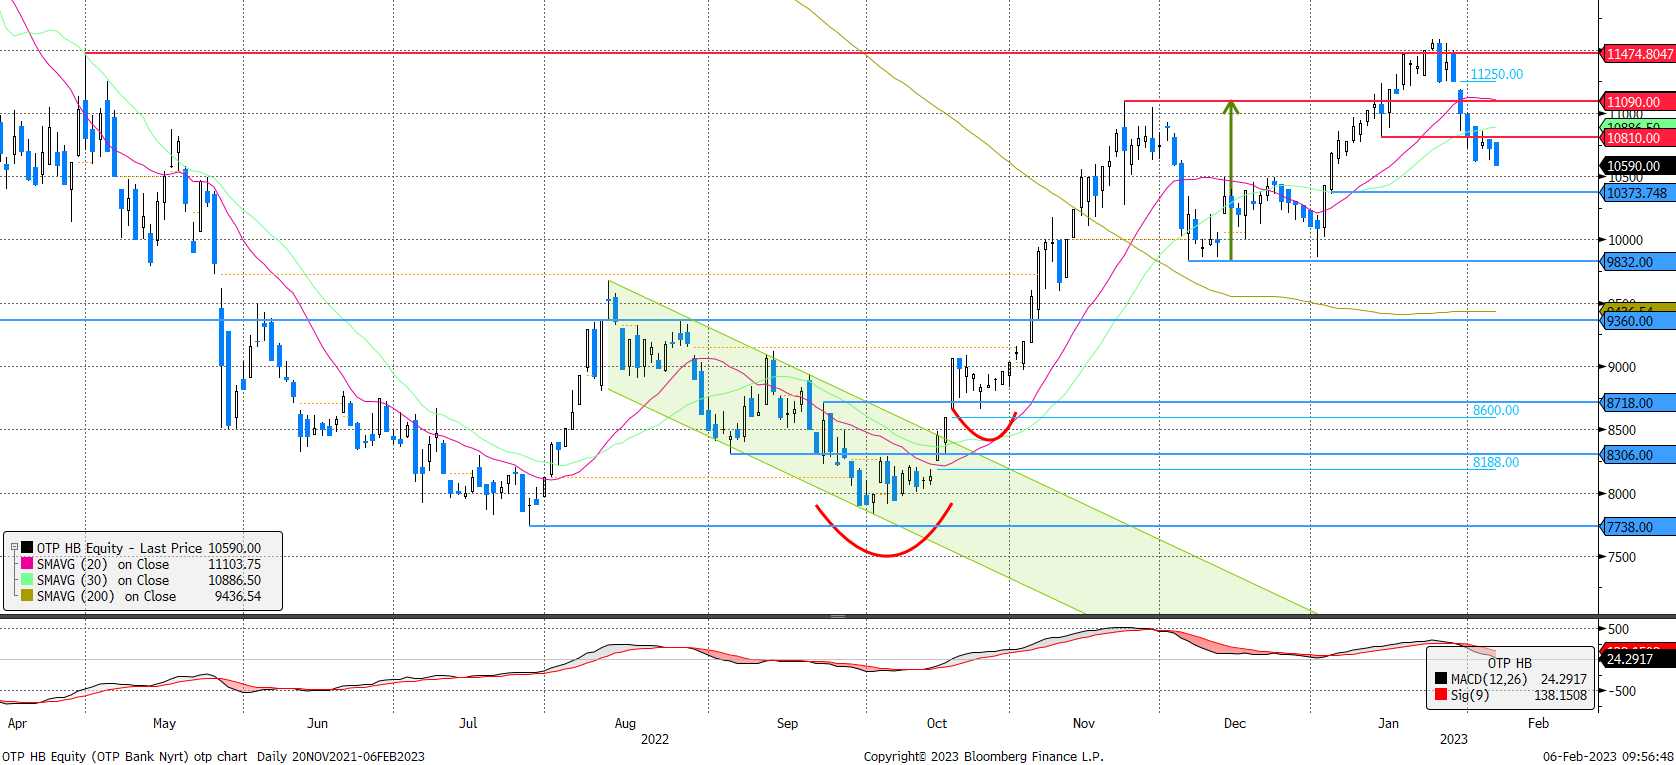Screen dimensions: 1676x765
Task: Click red Sig(9) legend swatch
Action: coord(1441,695)
